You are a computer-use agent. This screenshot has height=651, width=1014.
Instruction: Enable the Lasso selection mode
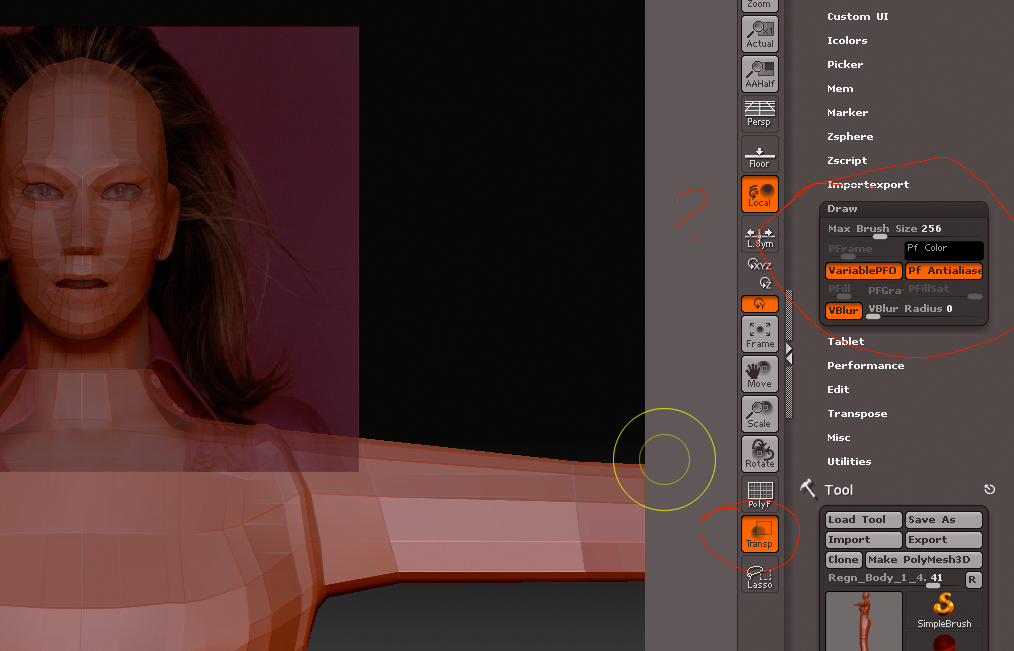click(760, 575)
